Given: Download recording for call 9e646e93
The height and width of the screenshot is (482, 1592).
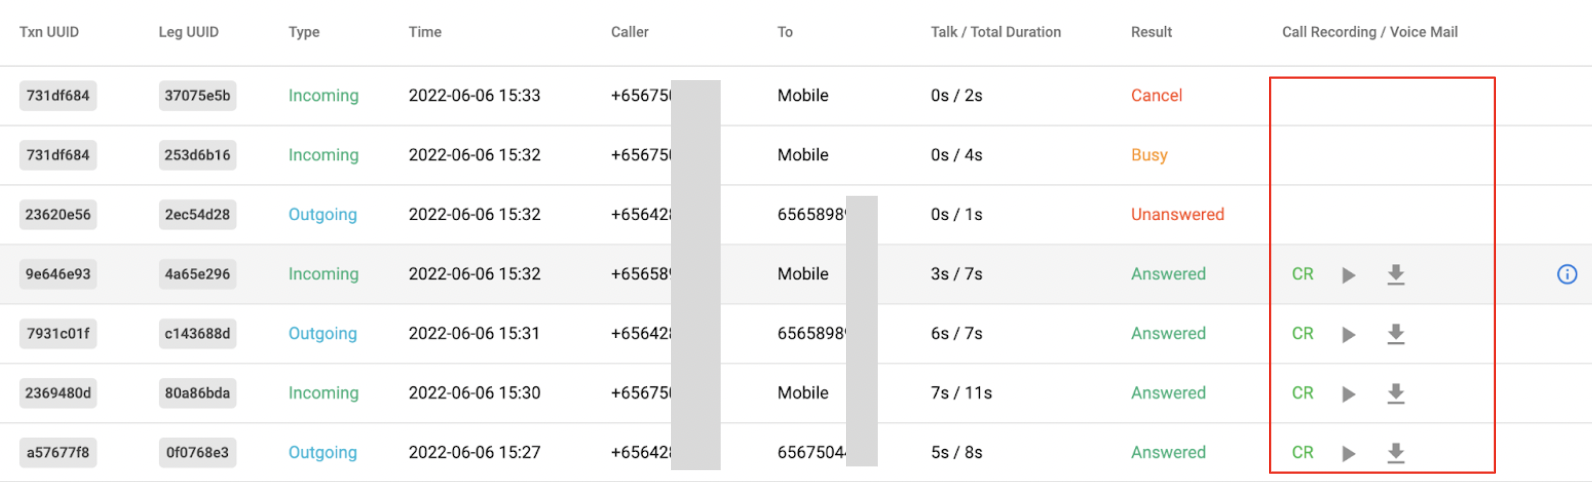Looking at the screenshot, I should 1396,275.
